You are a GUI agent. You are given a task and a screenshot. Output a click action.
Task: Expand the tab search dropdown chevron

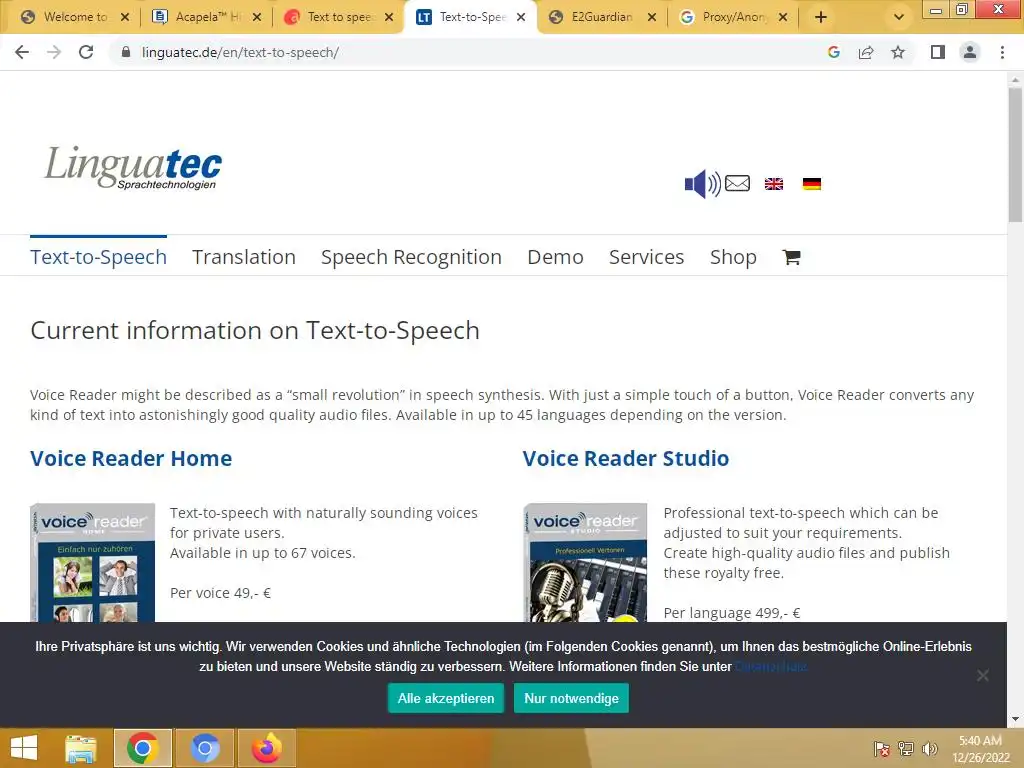coord(899,17)
